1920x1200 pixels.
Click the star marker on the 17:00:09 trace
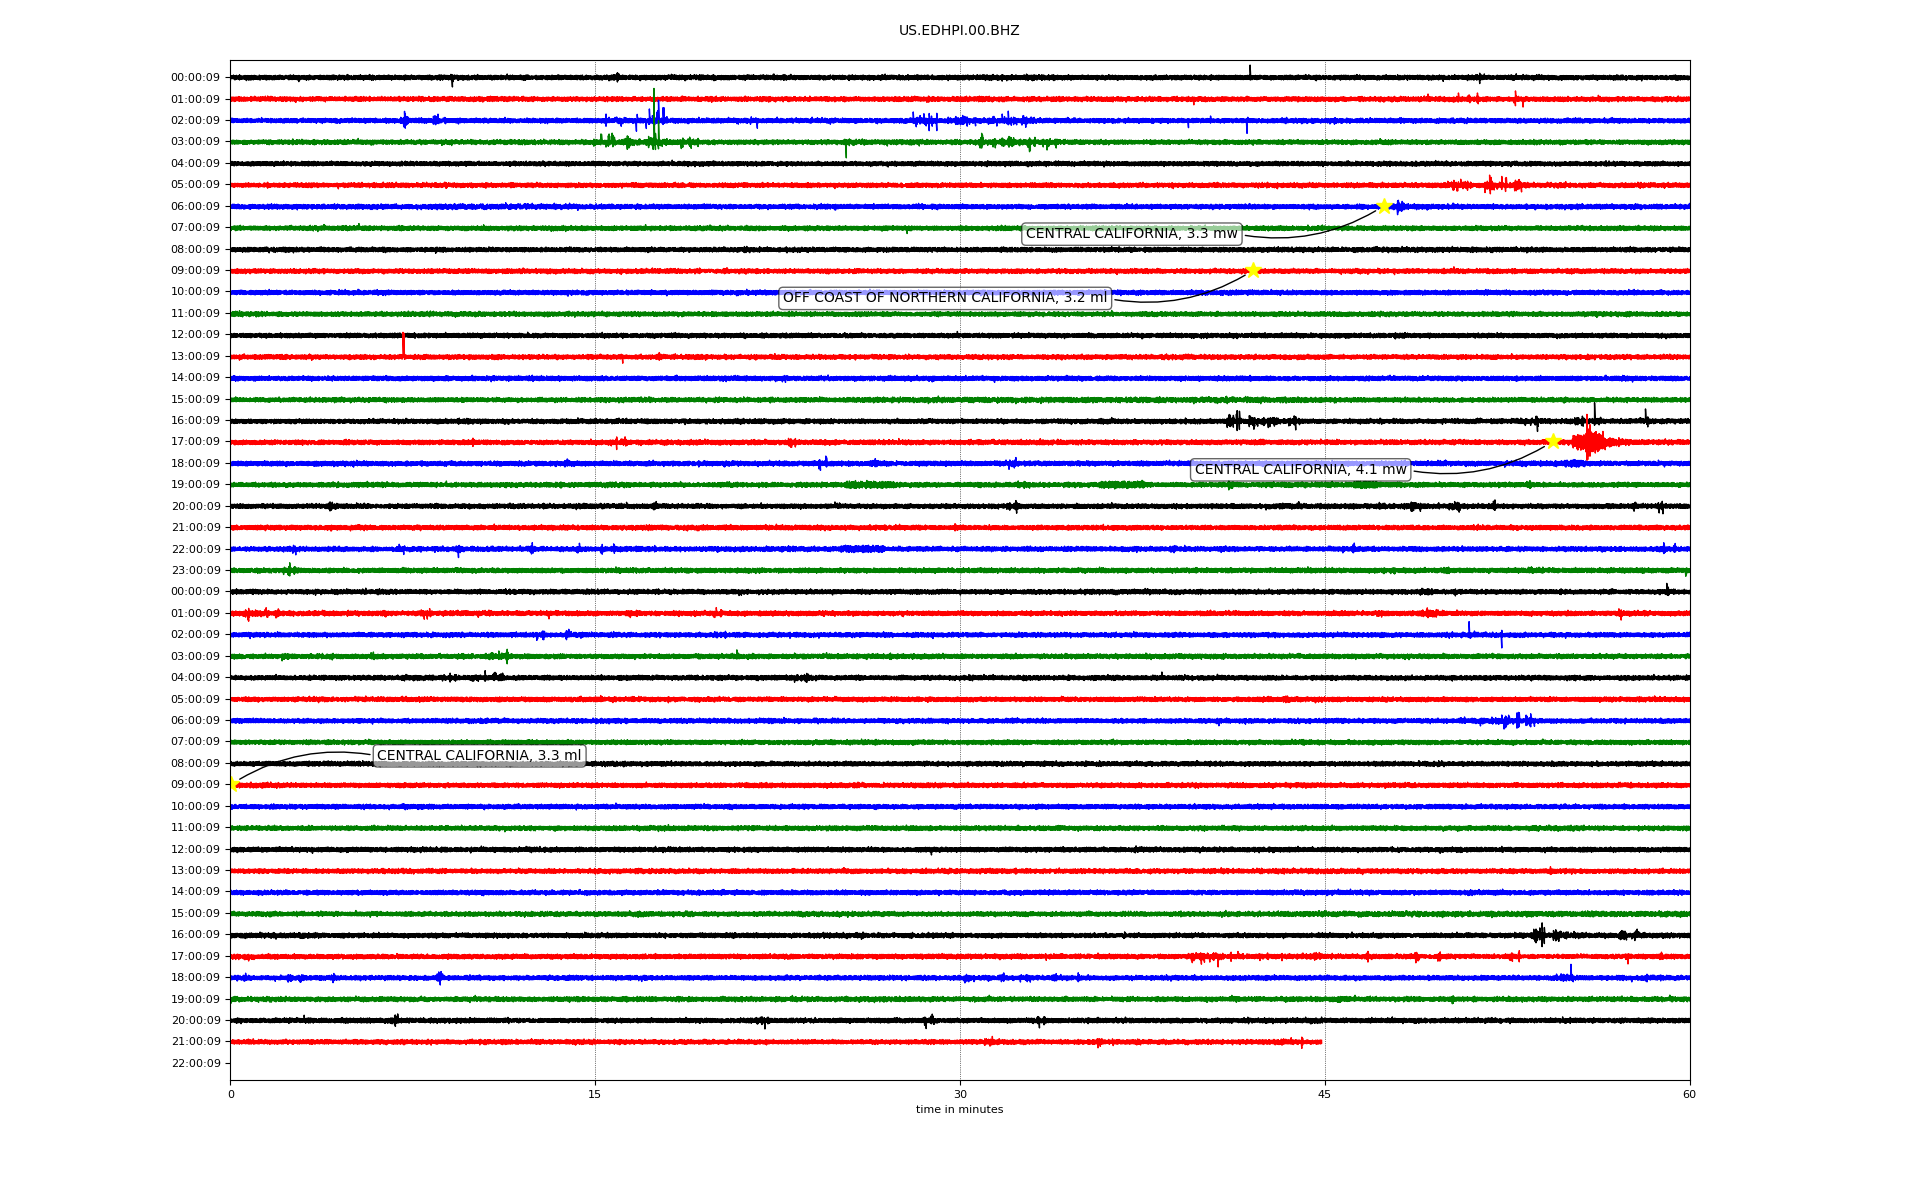pos(1553,441)
